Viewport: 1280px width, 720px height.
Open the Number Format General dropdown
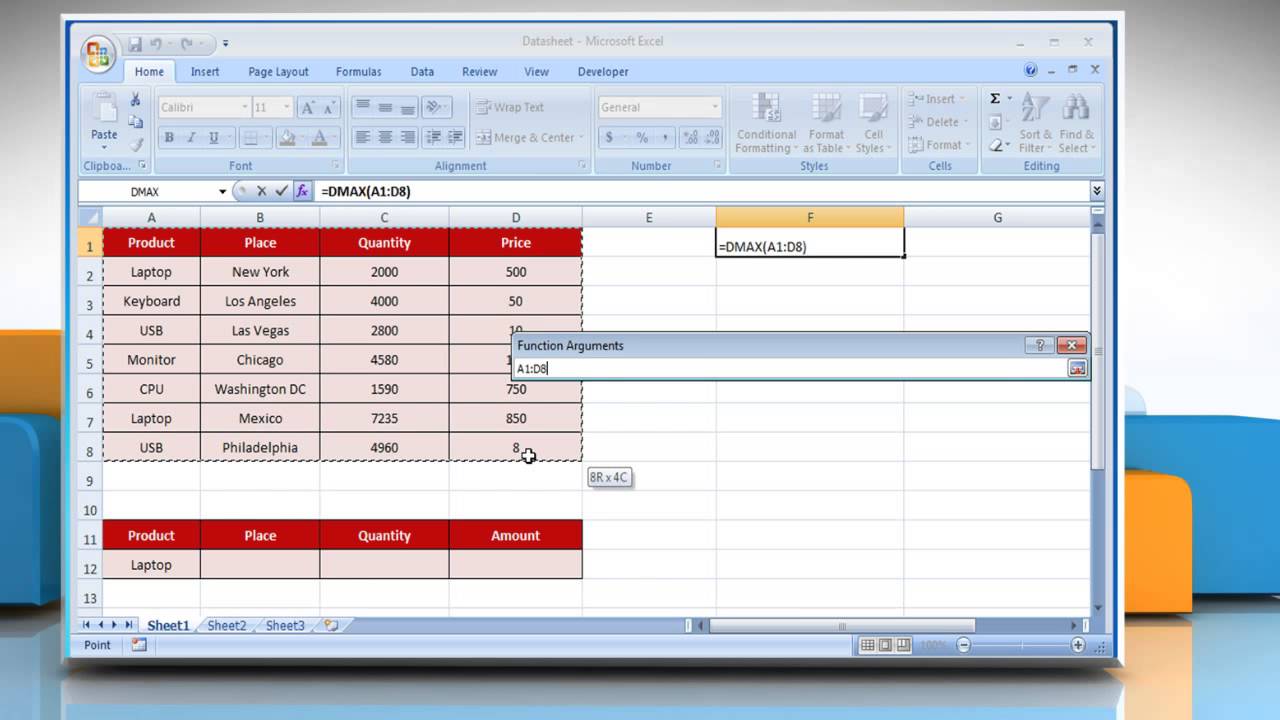[714, 107]
